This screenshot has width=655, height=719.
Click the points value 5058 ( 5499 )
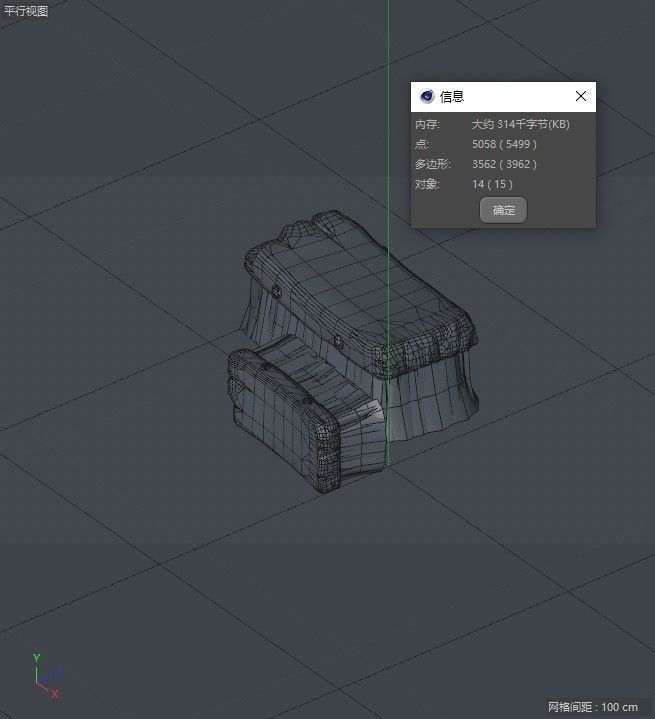pyautogui.click(x=504, y=144)
